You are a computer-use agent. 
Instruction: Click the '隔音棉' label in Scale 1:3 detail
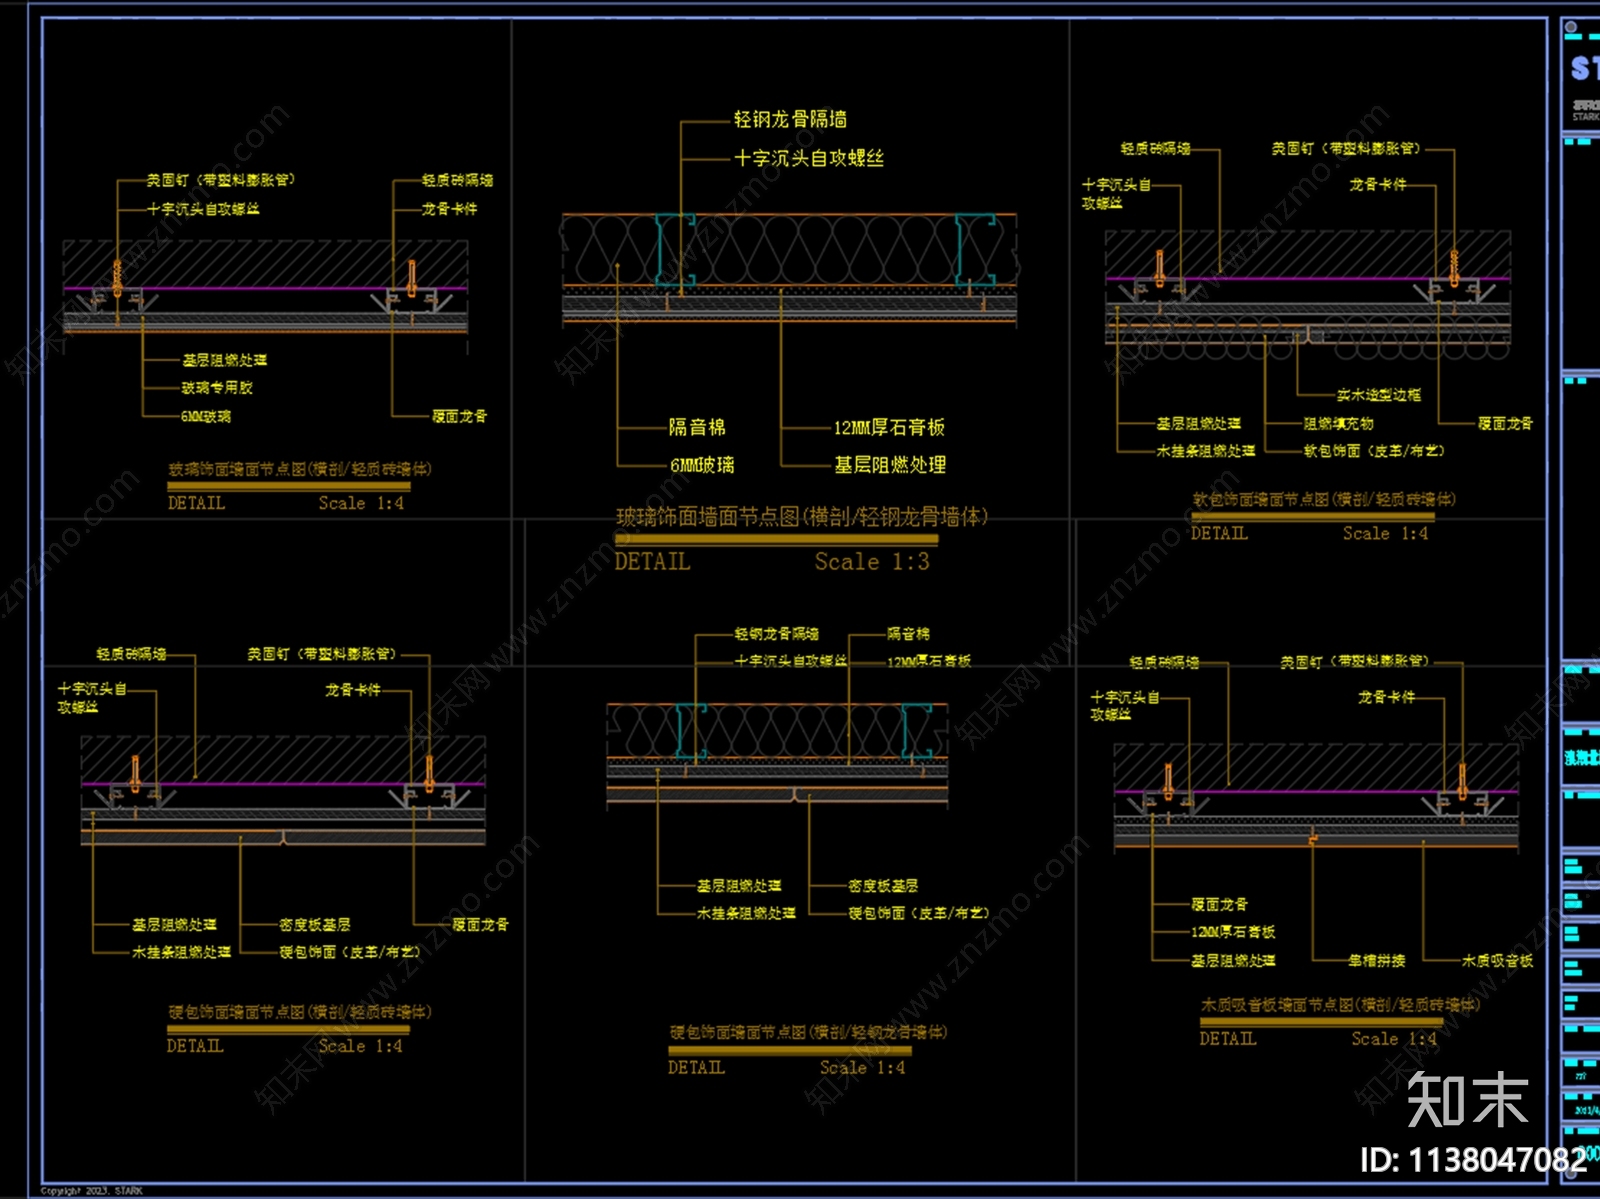[x=697, y=427]
